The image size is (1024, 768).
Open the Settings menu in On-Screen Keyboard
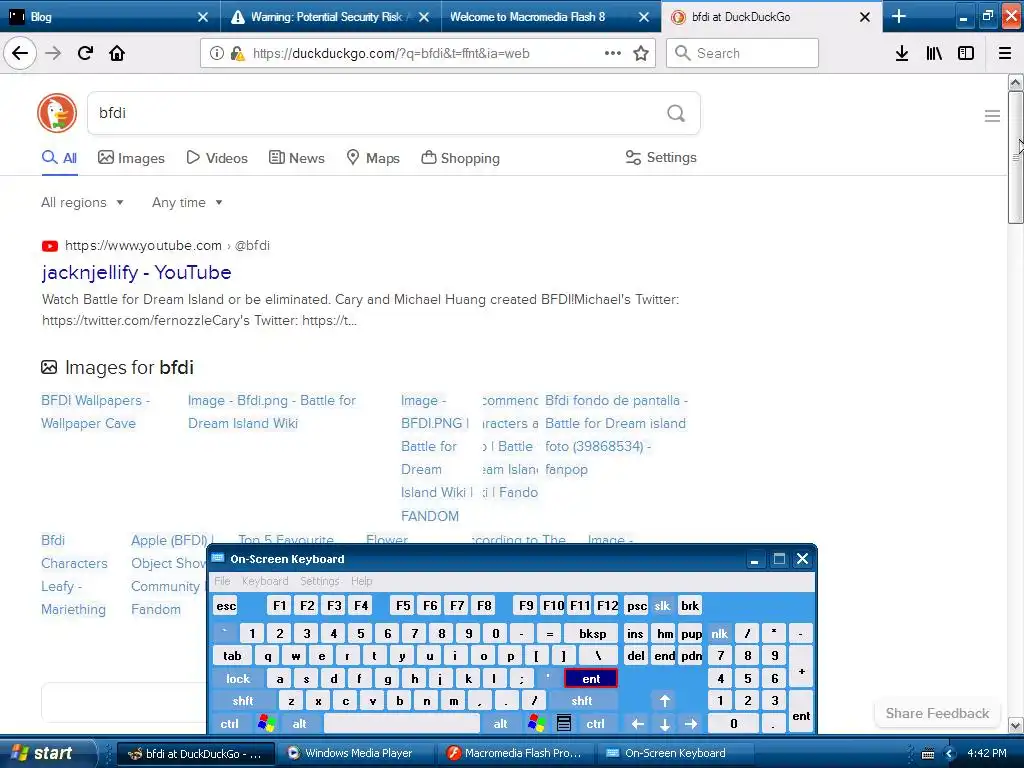pos(319,581)
